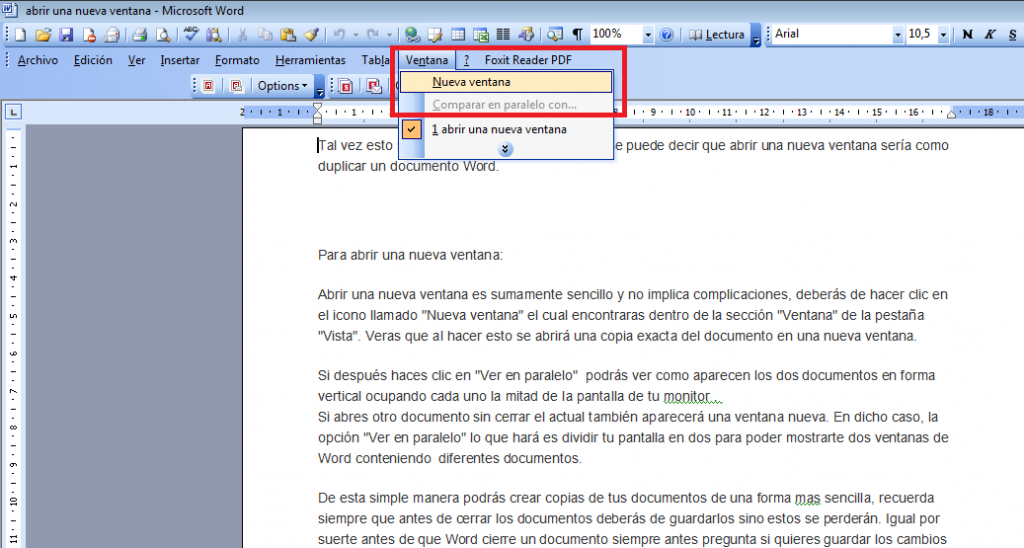This screenshot has height=548, width=1024.
Task: Open the Foxit Reader PDF menu
Action: tap(528, 60)
